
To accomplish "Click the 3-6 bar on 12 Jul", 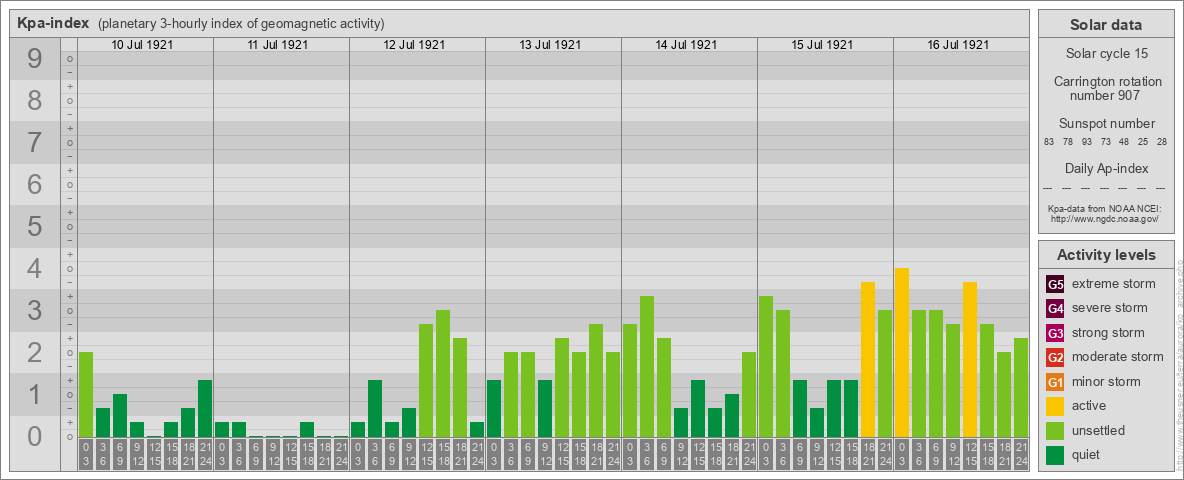I will click(375, 408).
